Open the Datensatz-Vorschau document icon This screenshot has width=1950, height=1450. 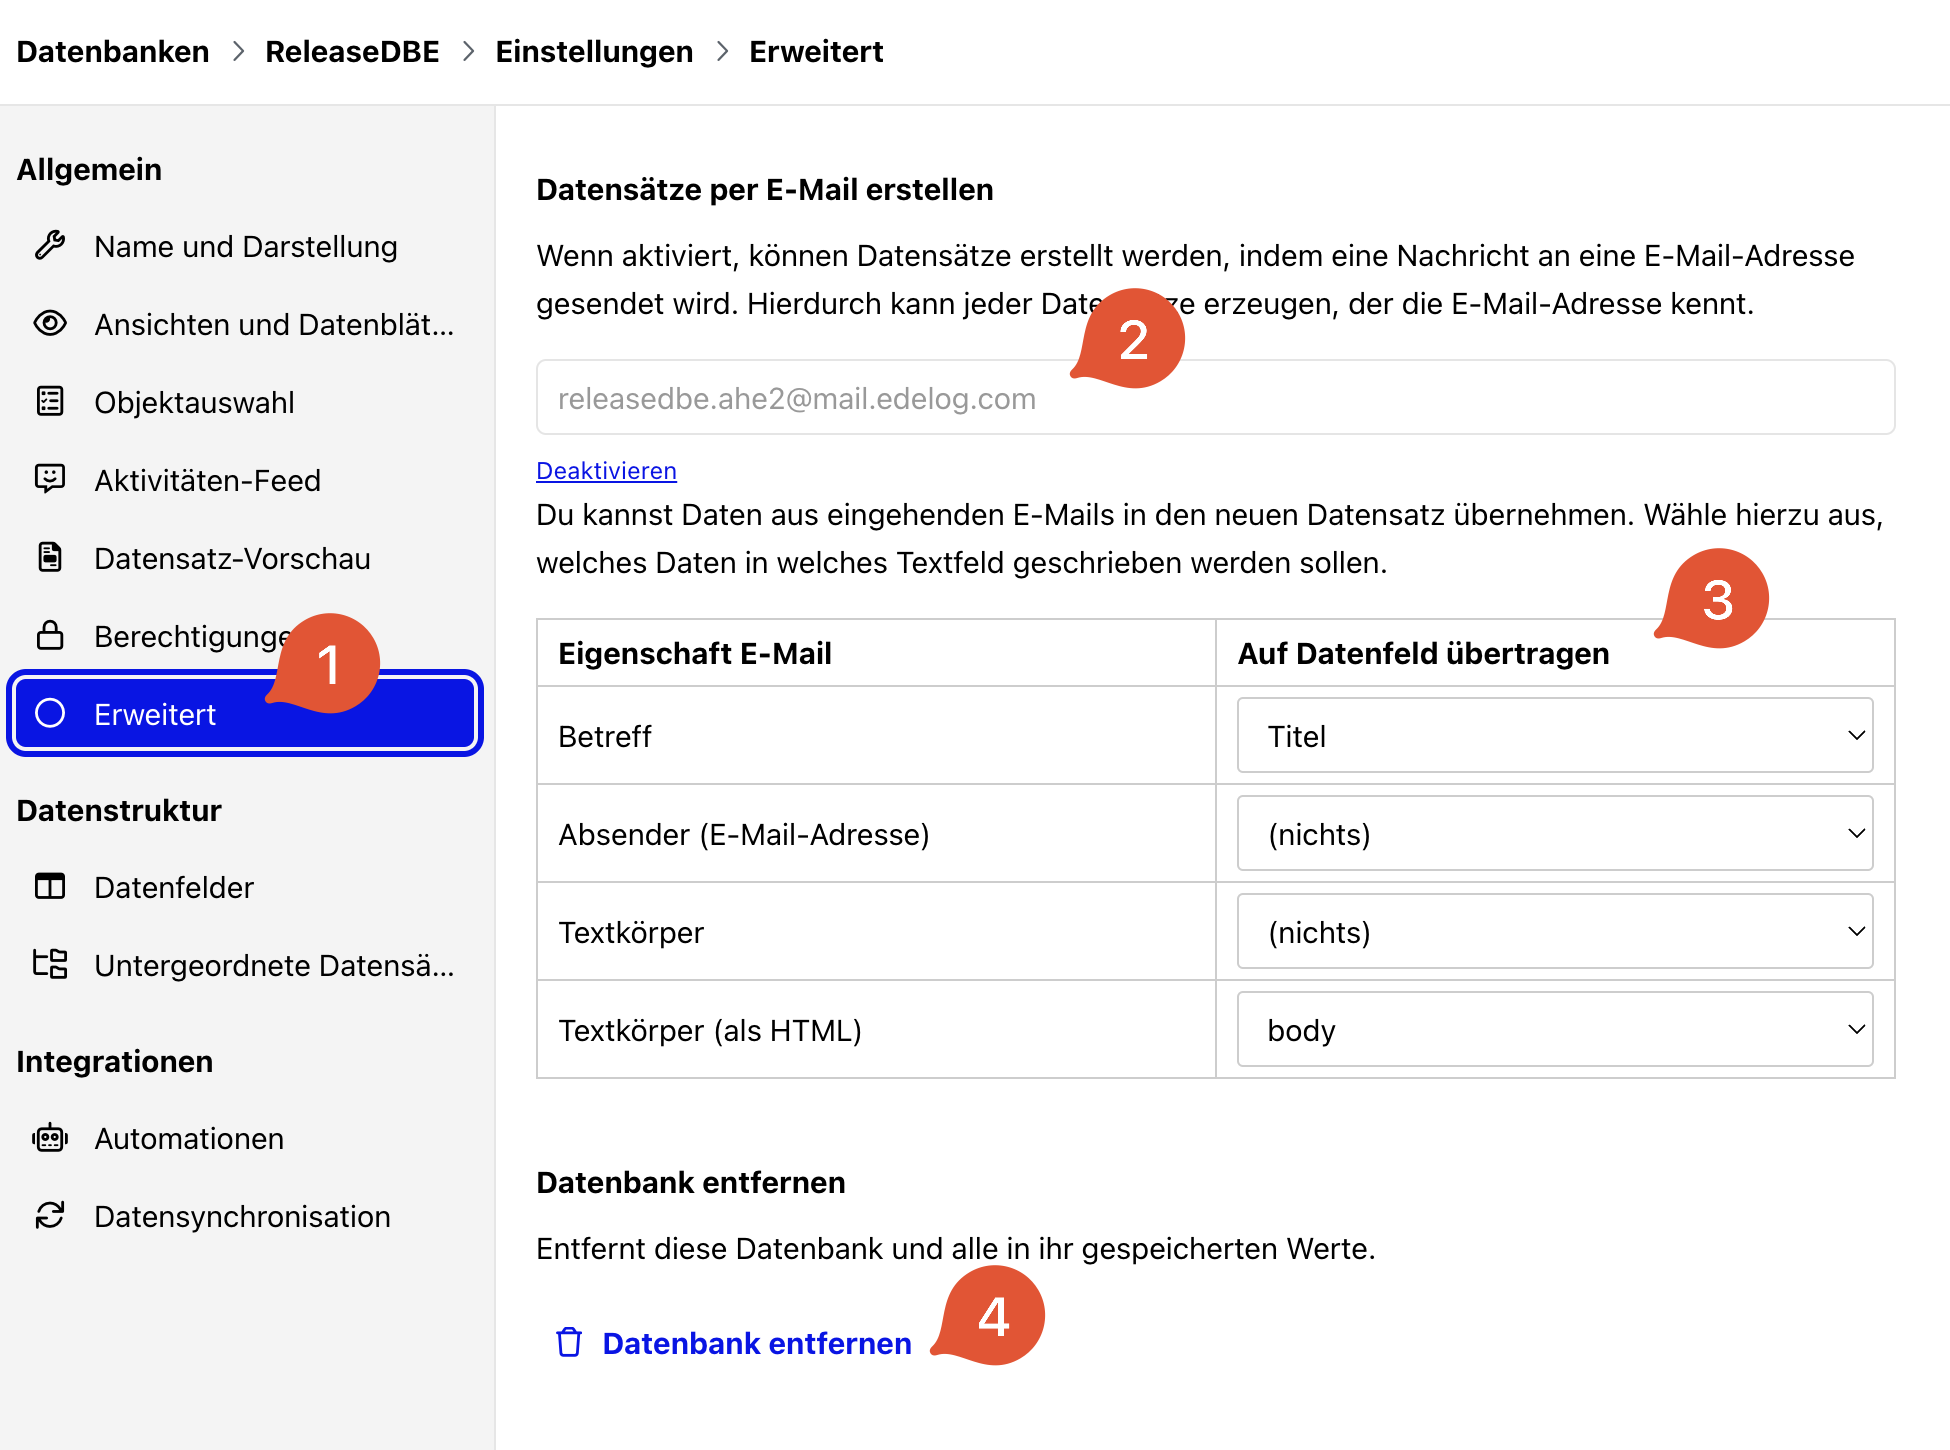(50, 557)
